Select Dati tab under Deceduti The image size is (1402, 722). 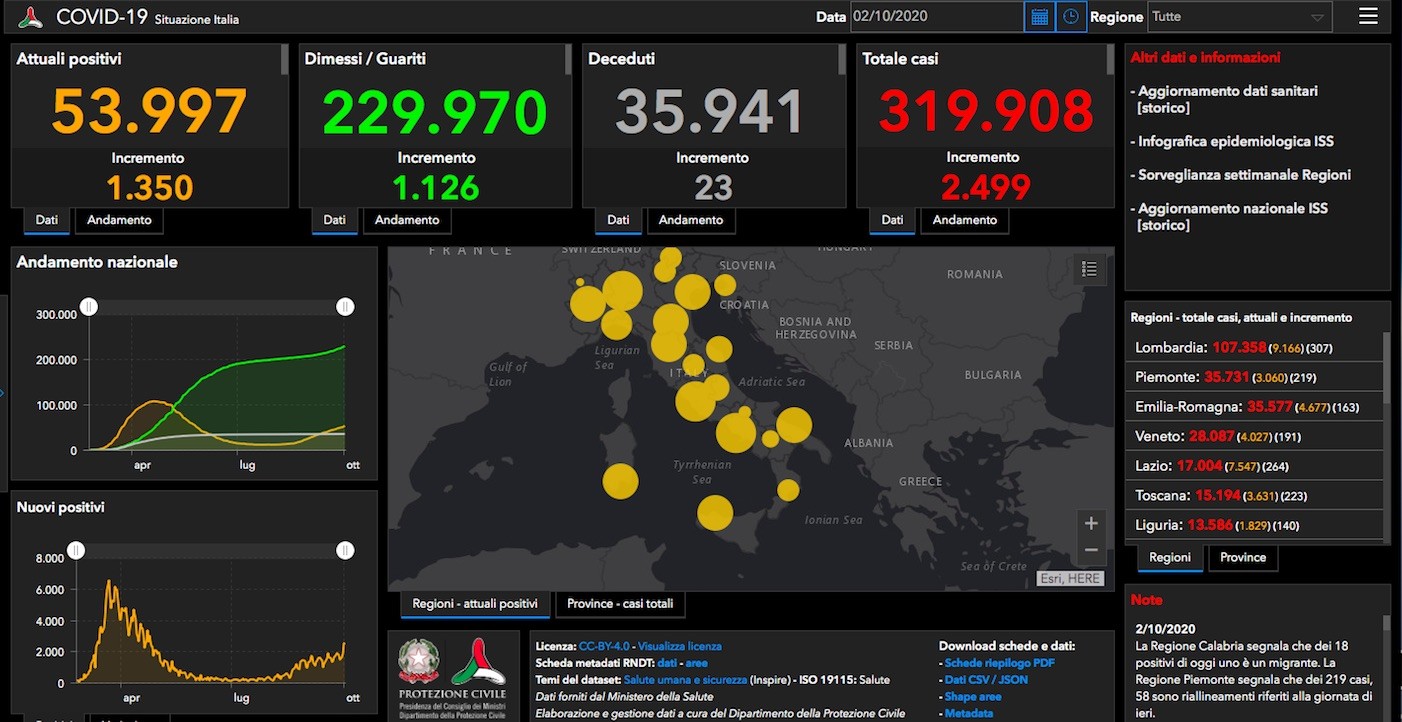618,220
